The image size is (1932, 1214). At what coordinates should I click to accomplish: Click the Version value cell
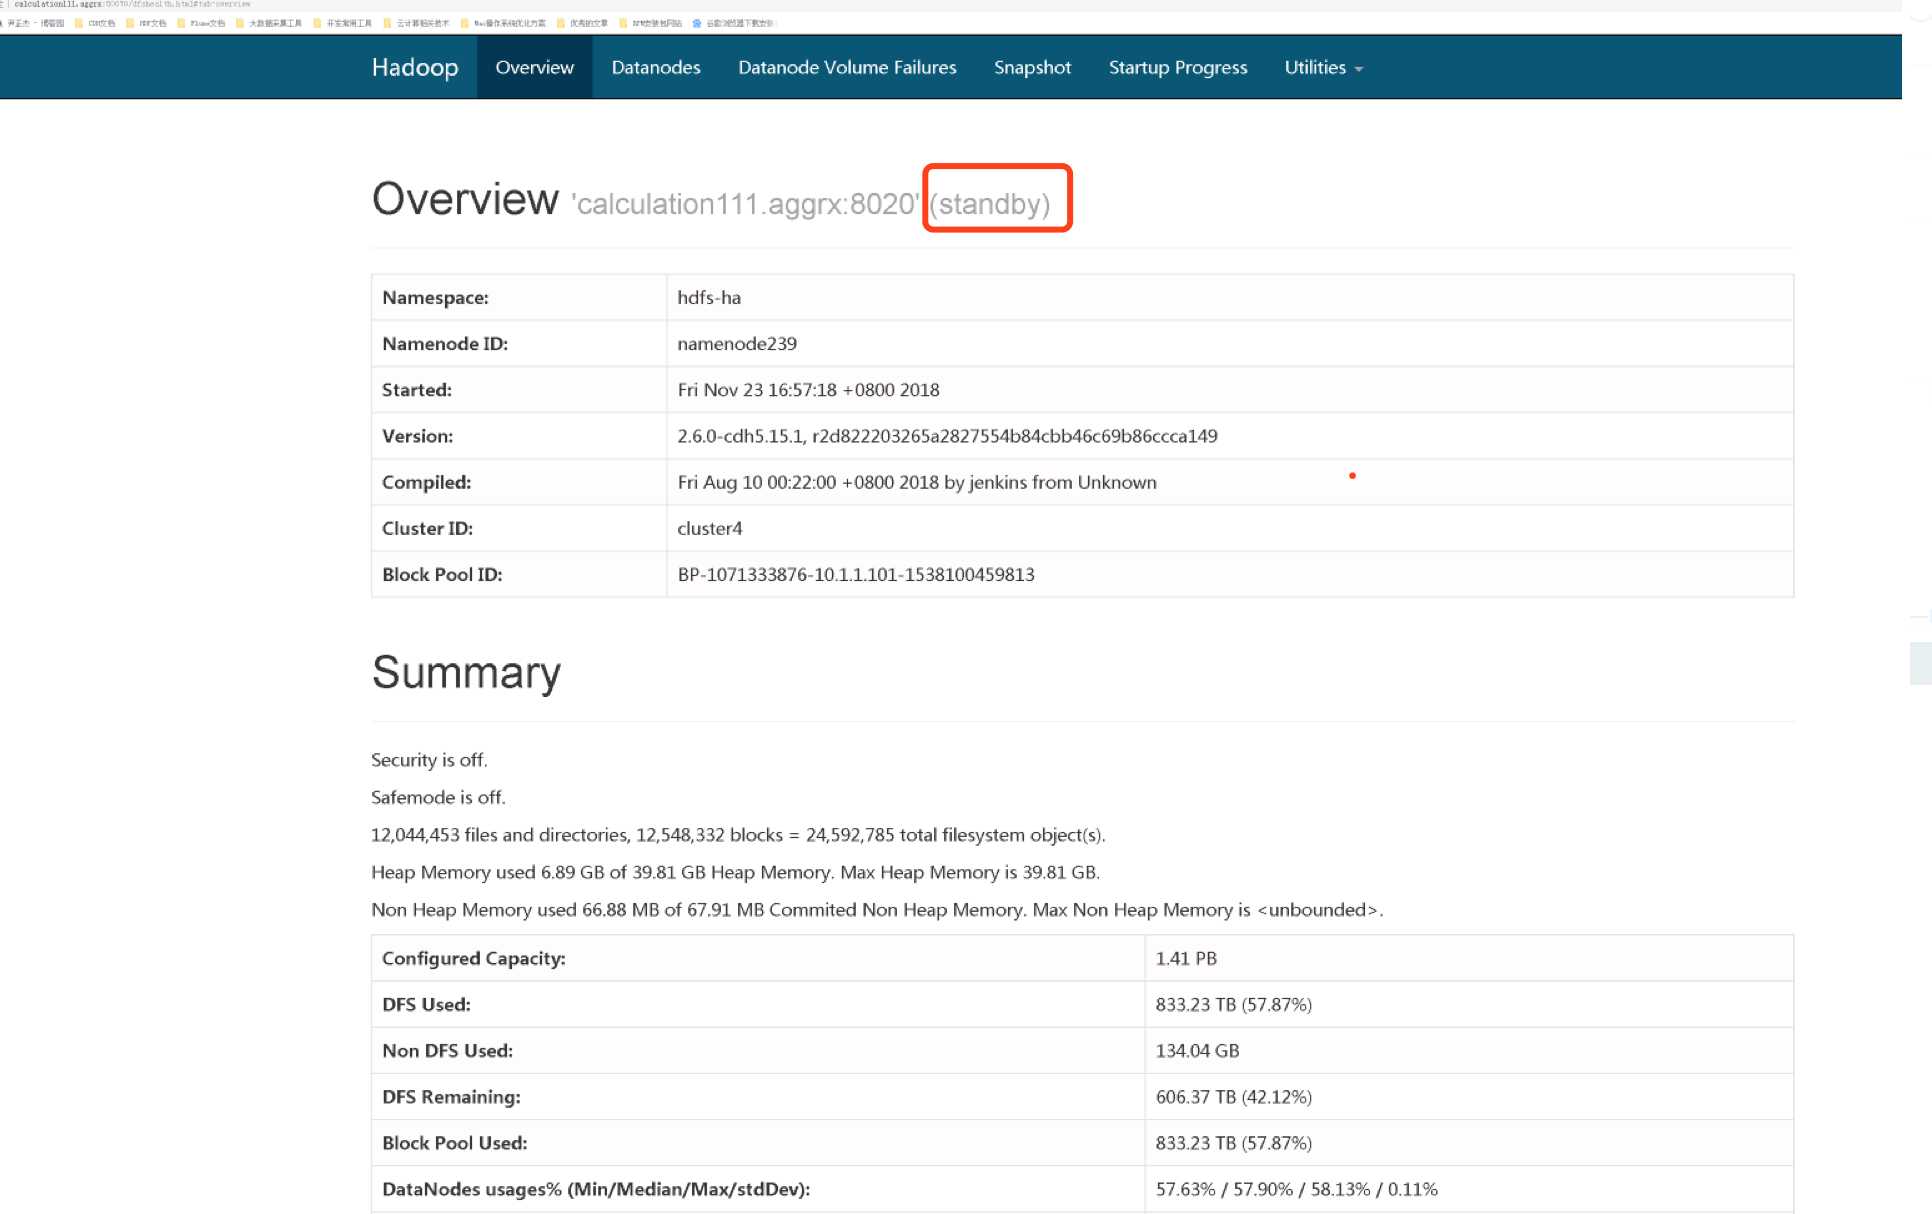click(x=946, y=436)
